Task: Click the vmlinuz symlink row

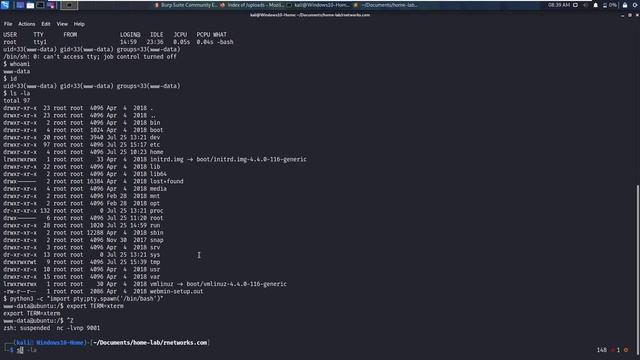Action: pyautogui.click(x=145, y=284)
